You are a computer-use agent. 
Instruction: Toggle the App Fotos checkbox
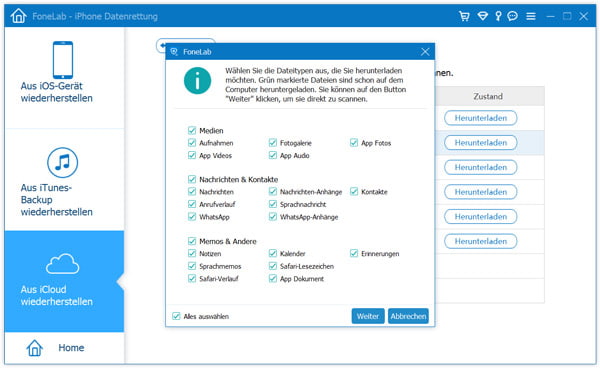354,143
